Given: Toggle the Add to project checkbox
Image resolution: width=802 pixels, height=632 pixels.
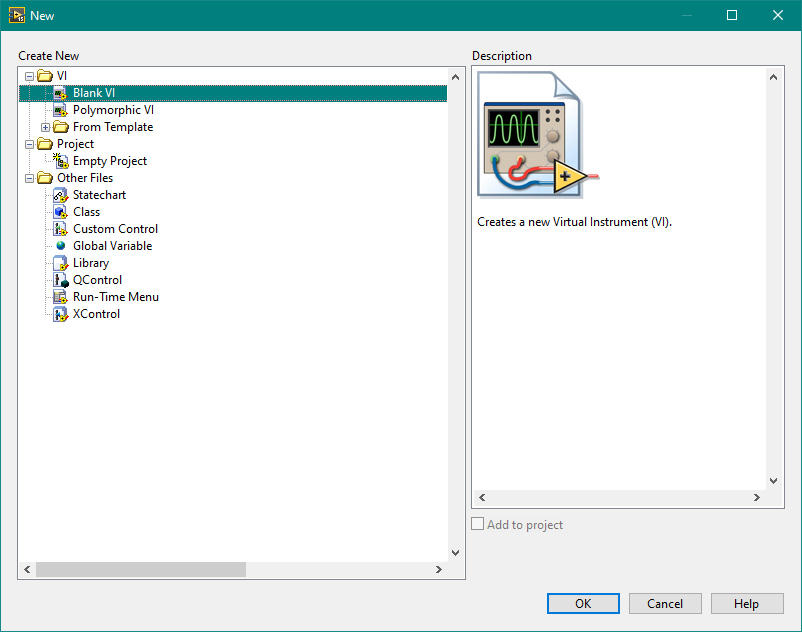Looking at the screenshot, I should 478,524.
